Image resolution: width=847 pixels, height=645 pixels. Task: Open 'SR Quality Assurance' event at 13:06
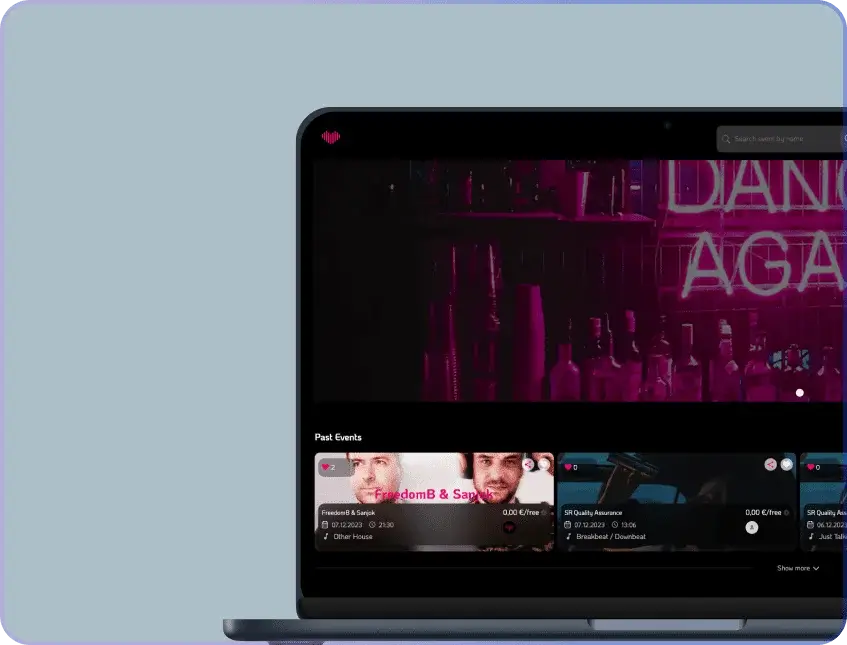[593, 513]
